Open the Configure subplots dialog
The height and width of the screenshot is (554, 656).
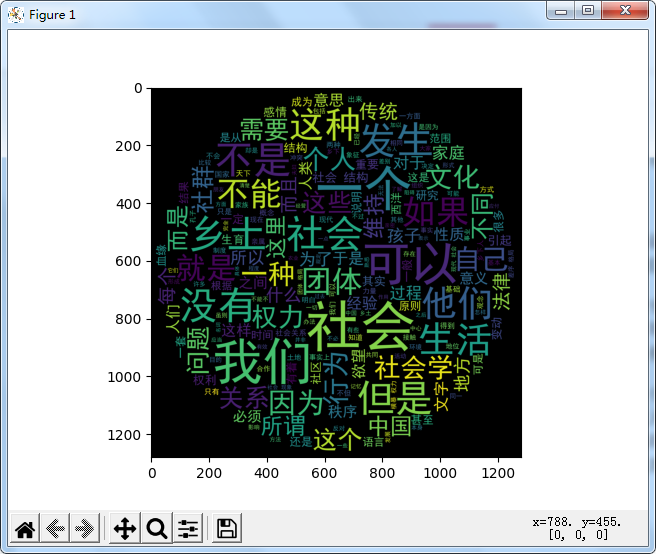tap(189, 528)
